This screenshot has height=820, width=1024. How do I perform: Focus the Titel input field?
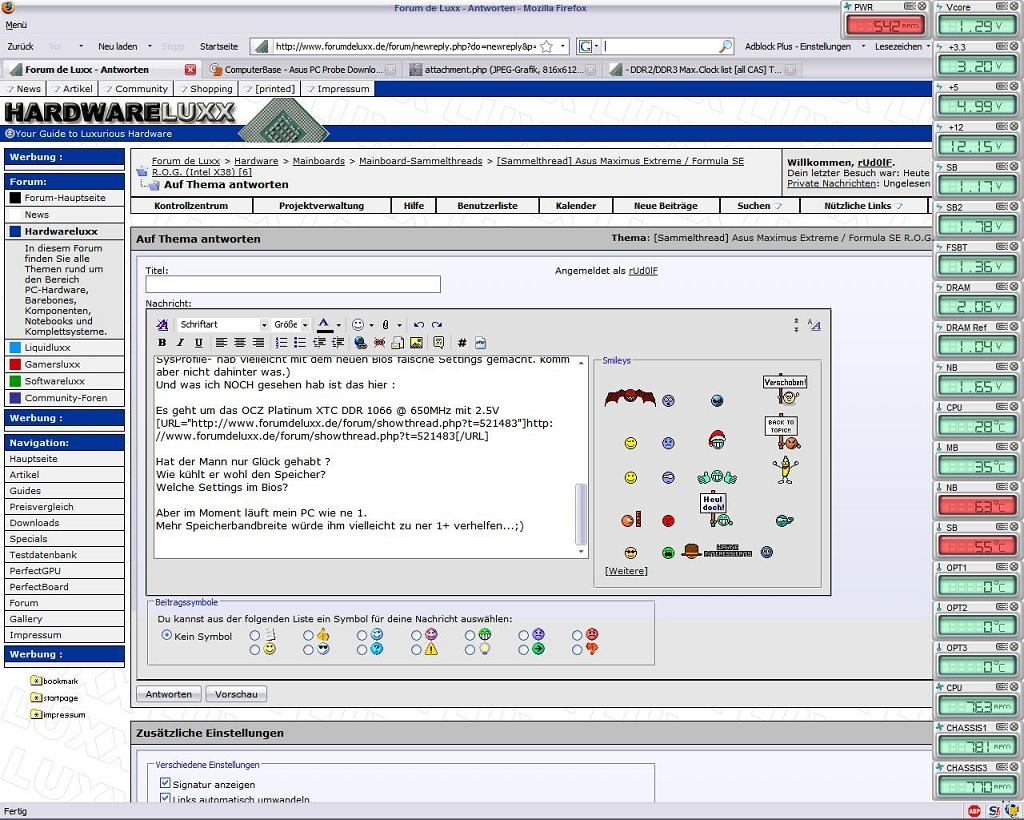pos(293,284)
